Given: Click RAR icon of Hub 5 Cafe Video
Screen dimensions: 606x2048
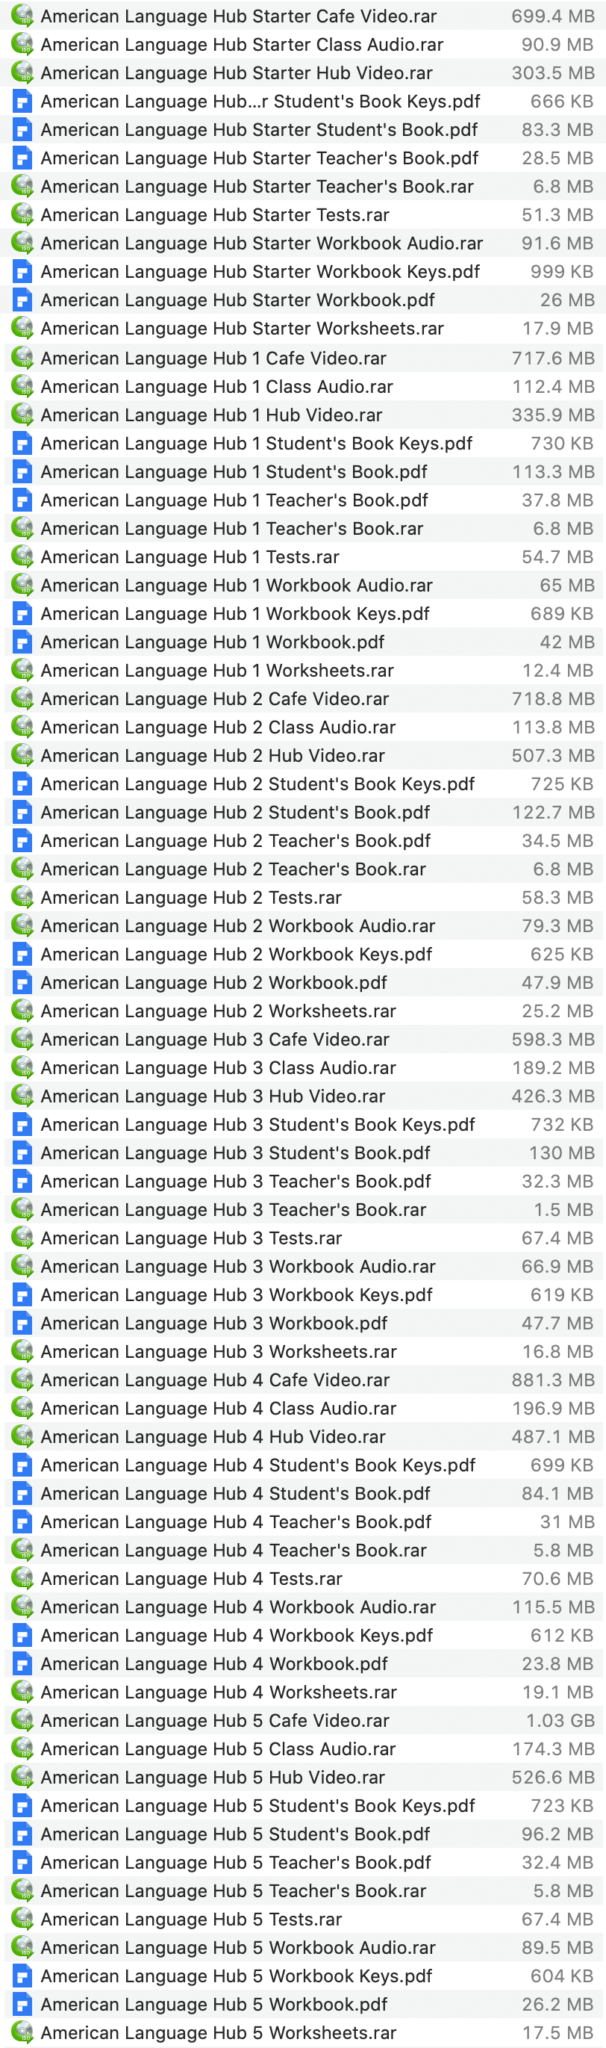Looking at the screenshot, I should [22, 1721].
